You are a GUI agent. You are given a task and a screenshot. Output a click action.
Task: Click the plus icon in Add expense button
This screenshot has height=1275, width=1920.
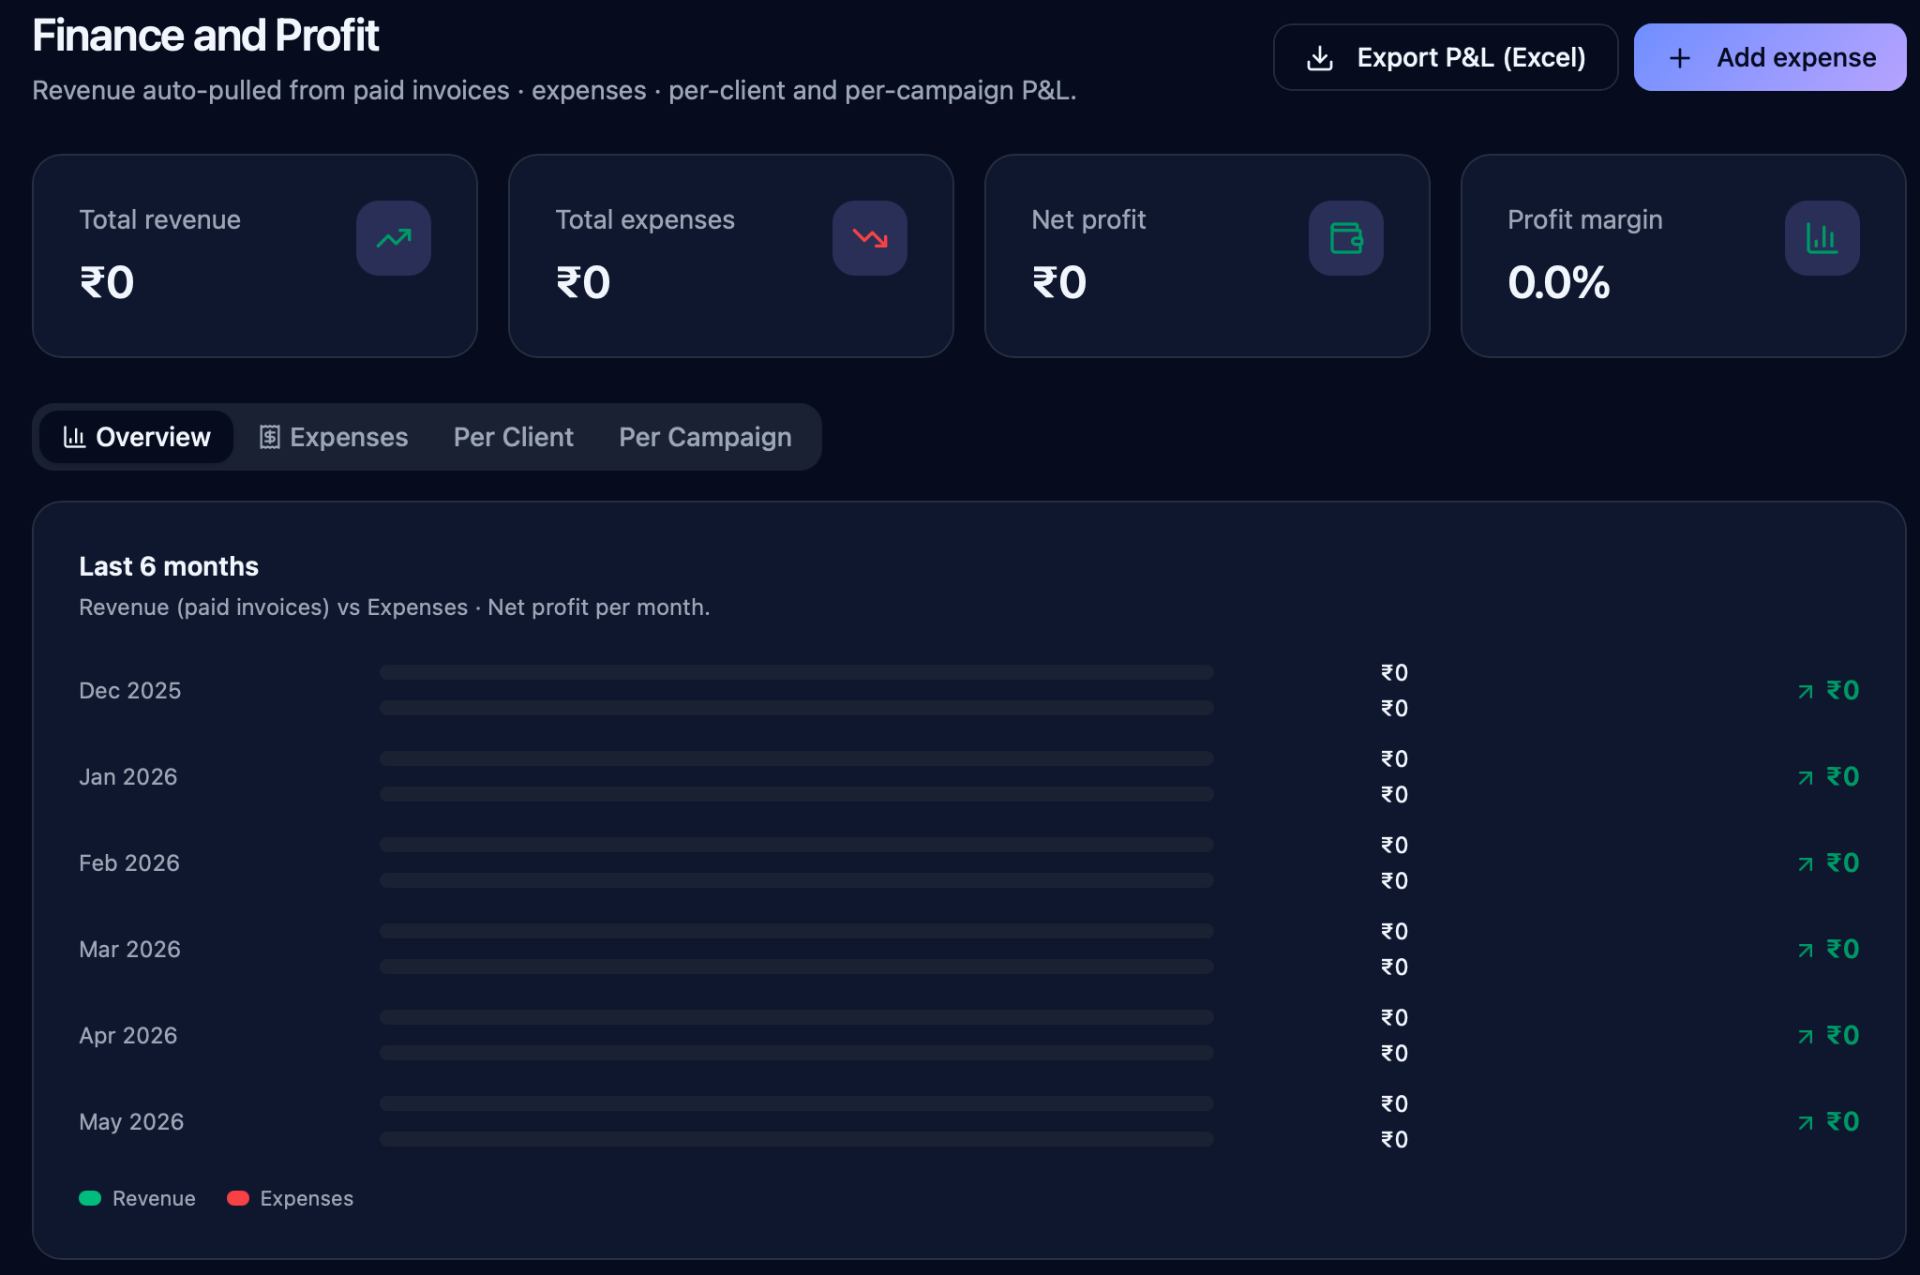click(x=1680, y=58)
